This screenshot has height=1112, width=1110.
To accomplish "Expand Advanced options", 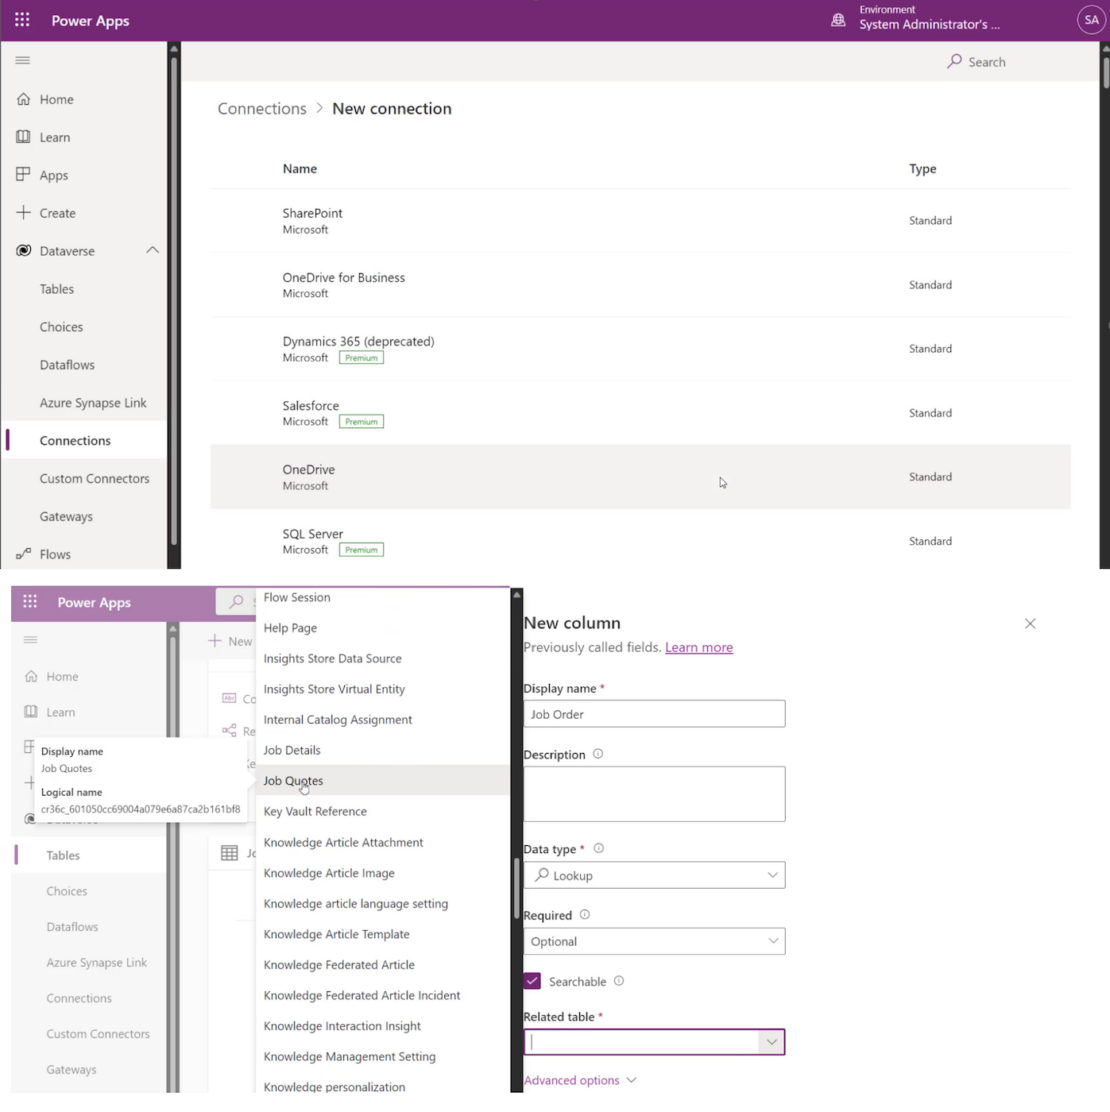I will (x=580, y=1080).
